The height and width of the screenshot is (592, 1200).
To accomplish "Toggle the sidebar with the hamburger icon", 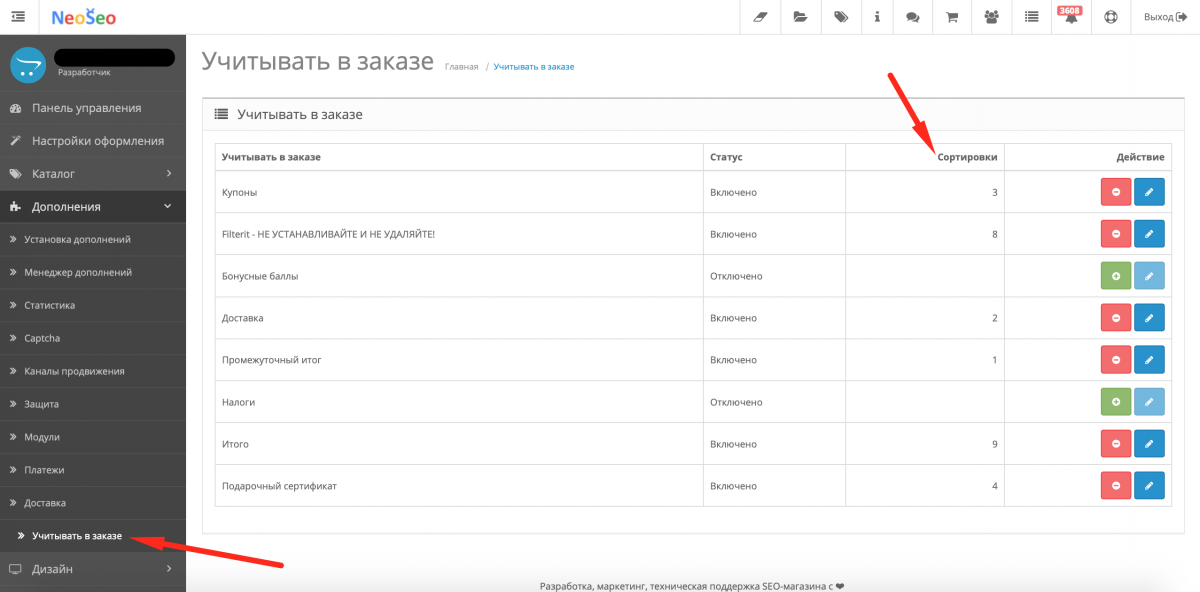I will click(18, 16).
